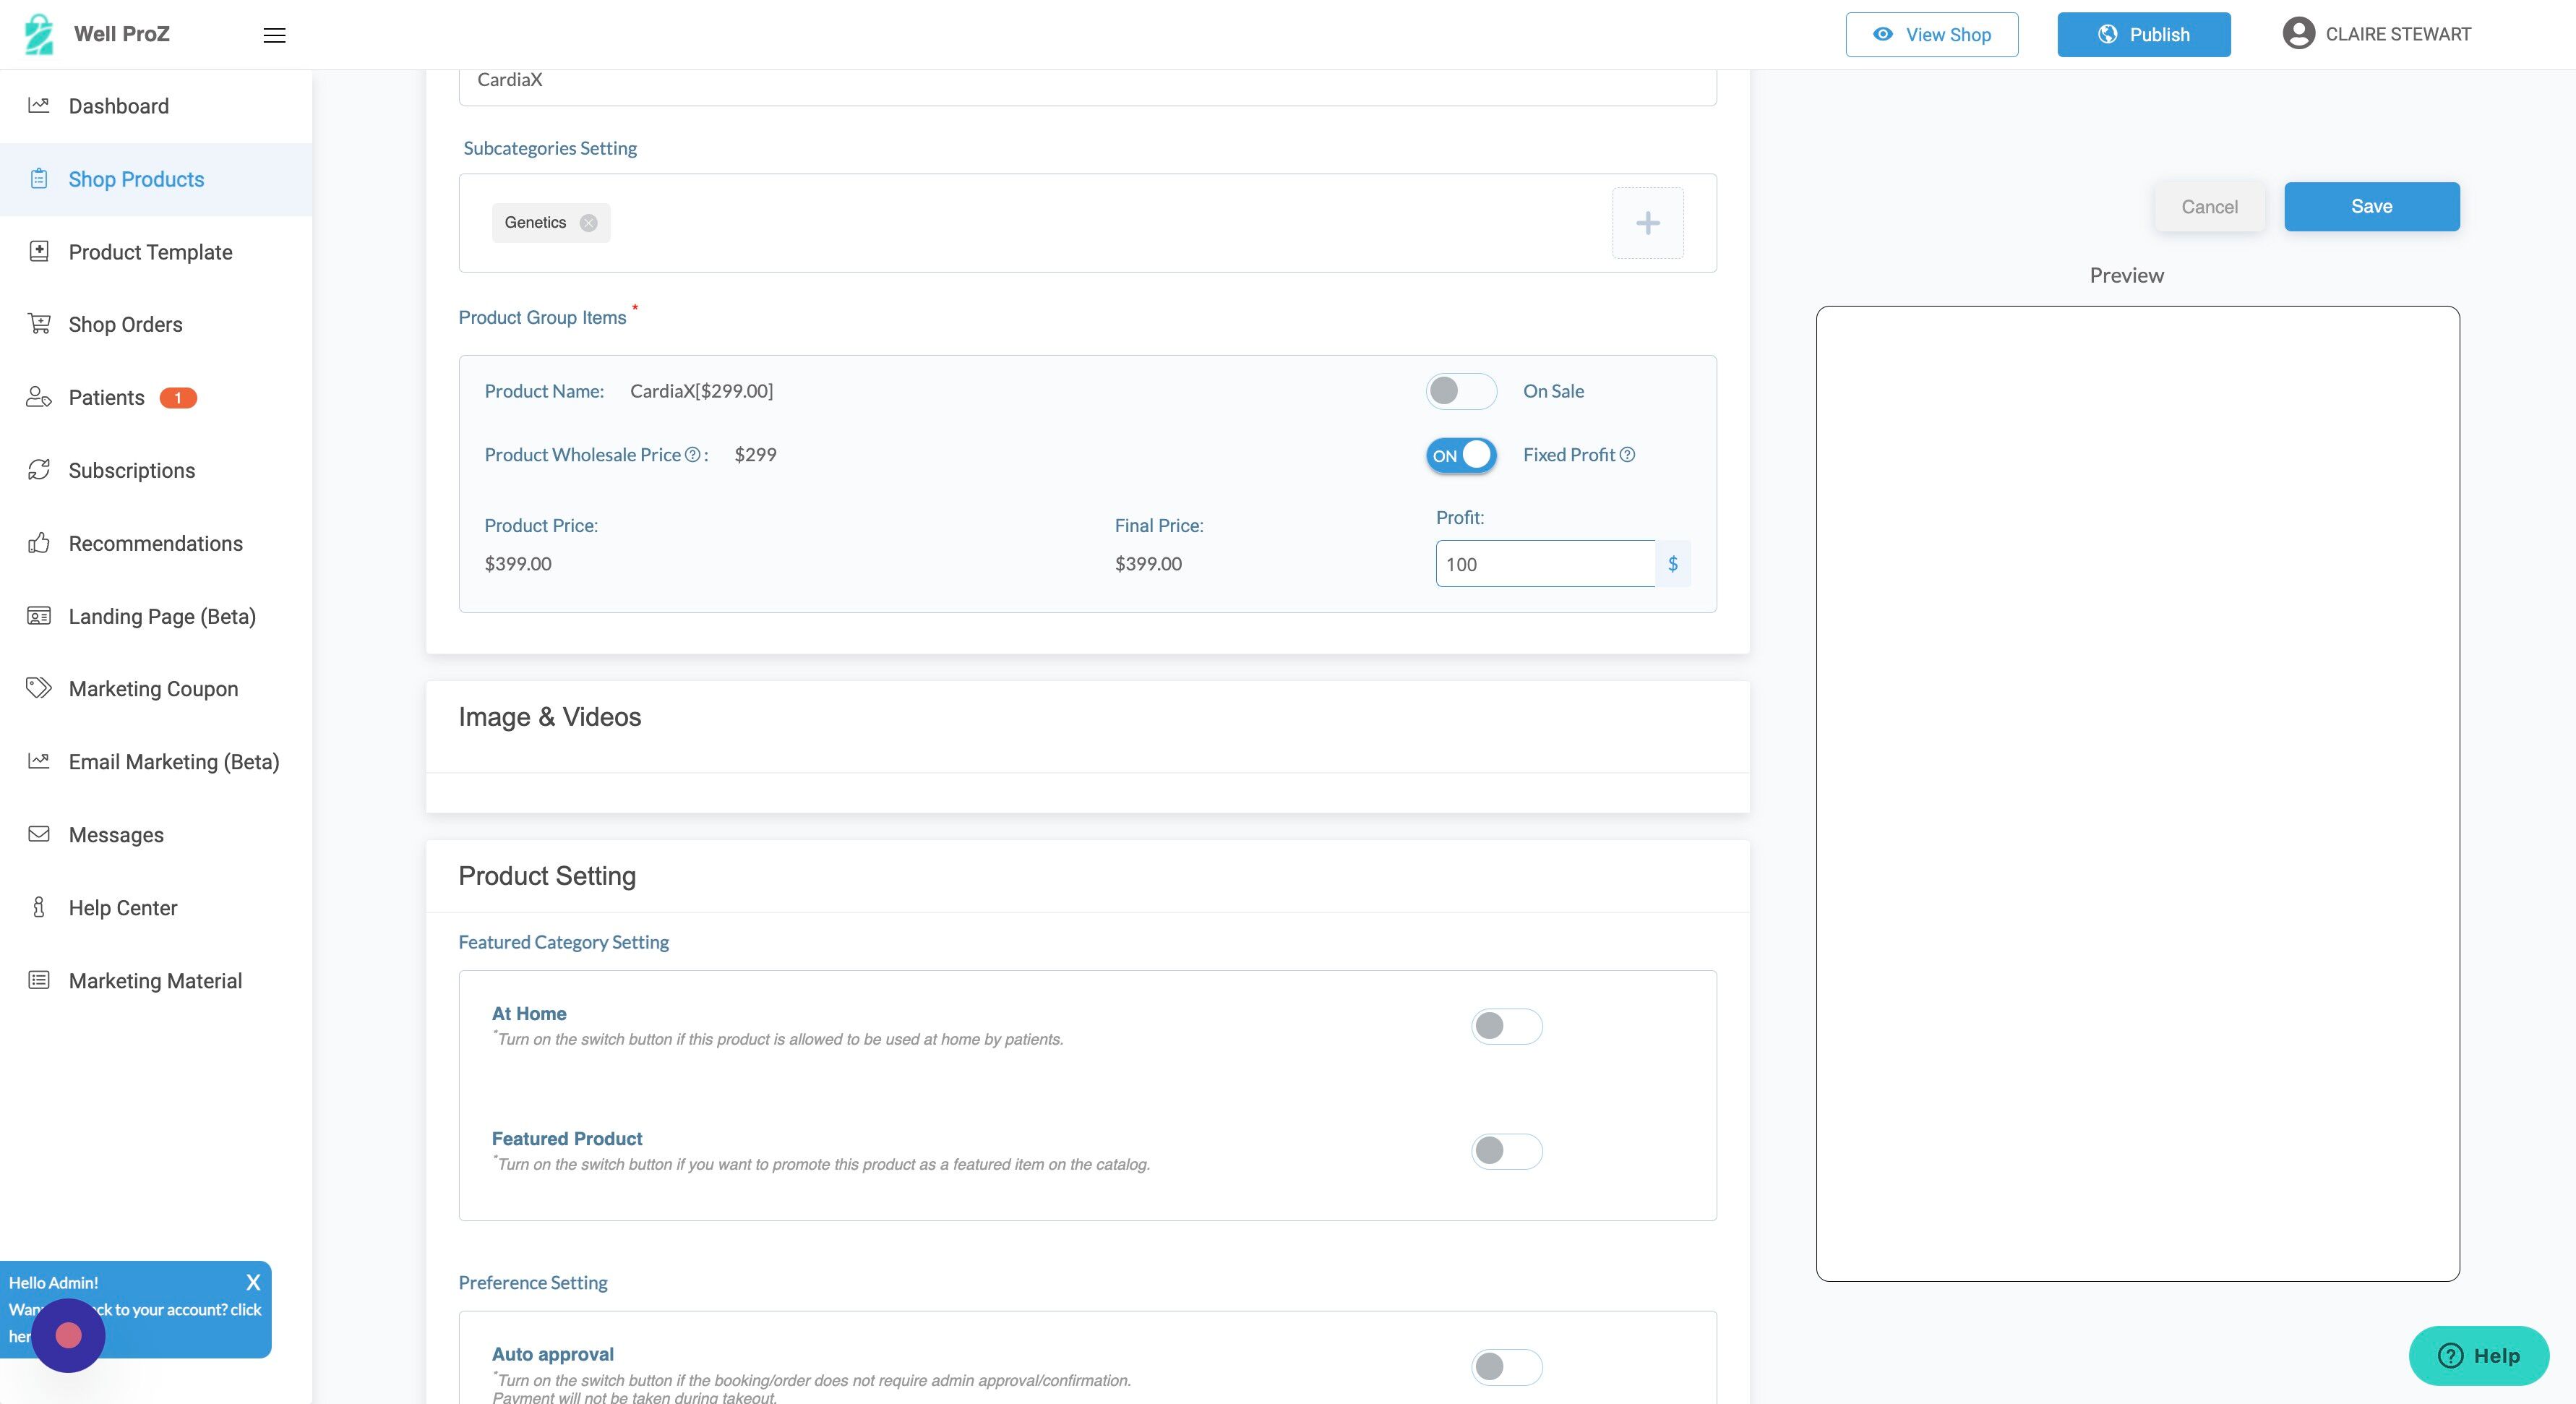
Task: Click the Well ProZ logo
Action: point(39,34)
